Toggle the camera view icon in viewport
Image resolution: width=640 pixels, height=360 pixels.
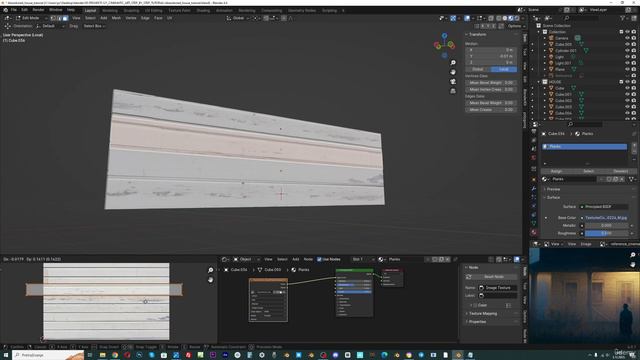(453, 81)
